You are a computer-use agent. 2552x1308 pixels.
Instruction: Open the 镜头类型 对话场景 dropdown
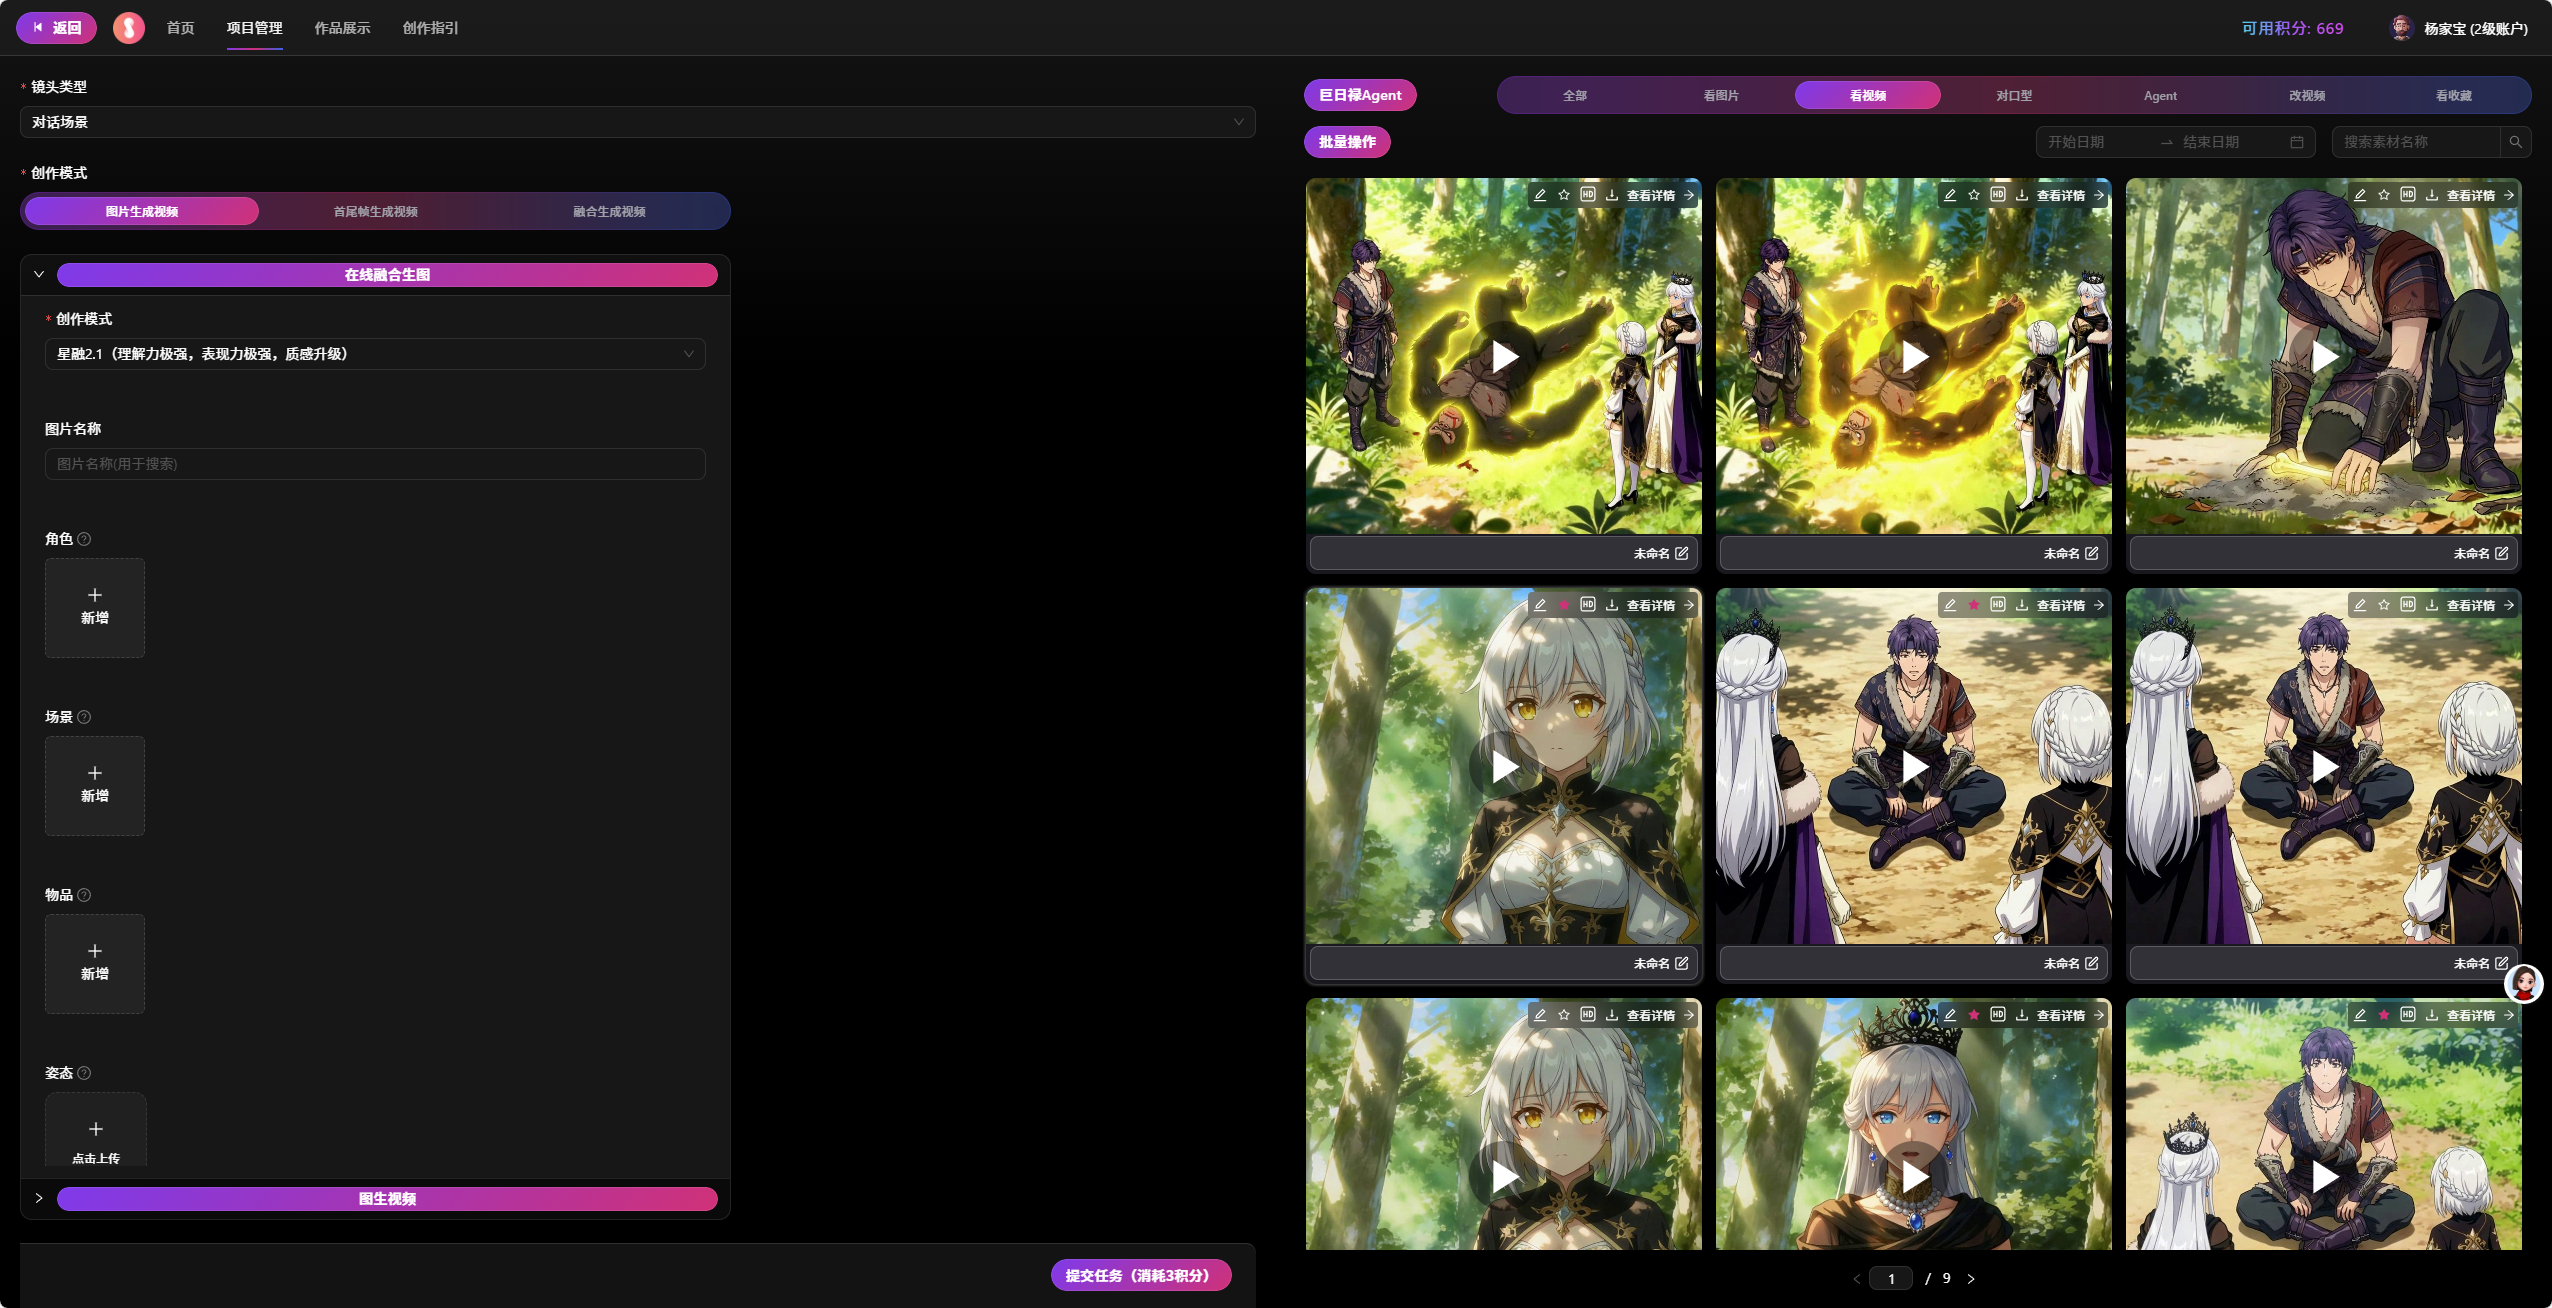tap(637, 122)
